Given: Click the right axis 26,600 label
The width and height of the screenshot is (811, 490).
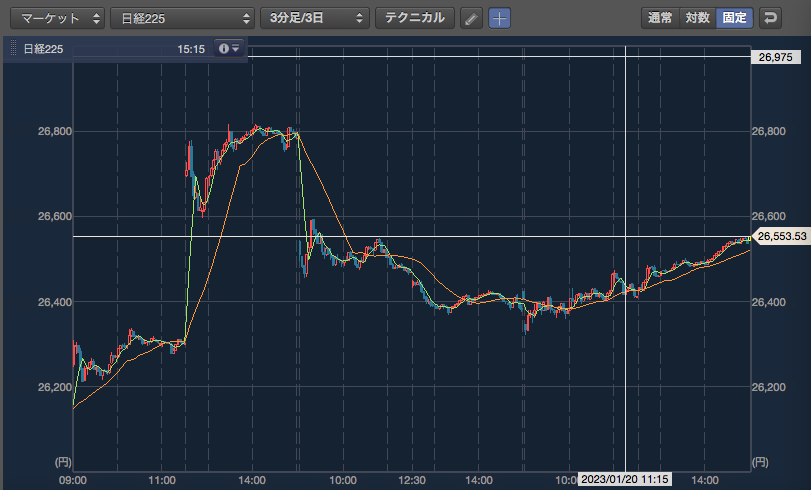Looking at the screenshot, I should (x=769, y=216).
